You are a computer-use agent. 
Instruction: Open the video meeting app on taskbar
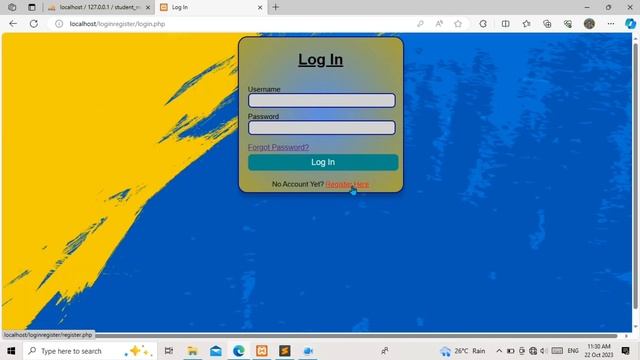click(x=308, y=351)
